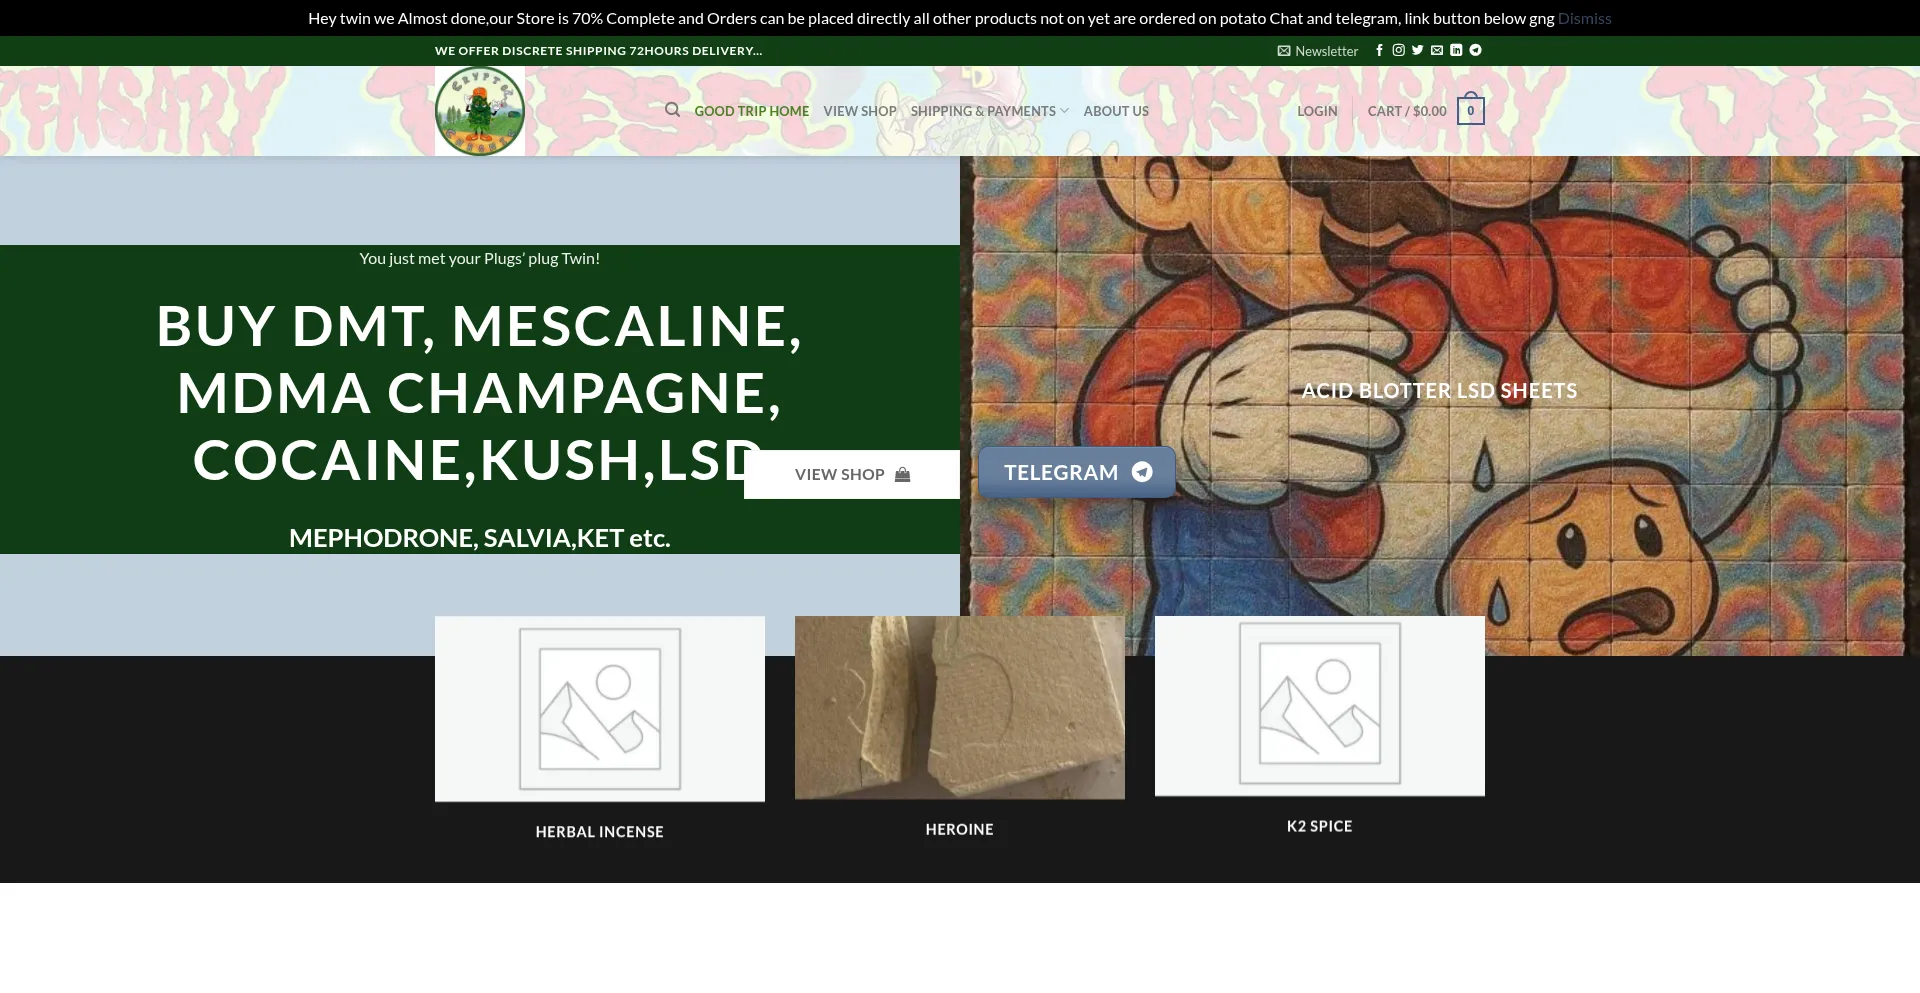1920x993 pixels.
Task: Open the About Us menu item
Action: [x=1116, y=111]
